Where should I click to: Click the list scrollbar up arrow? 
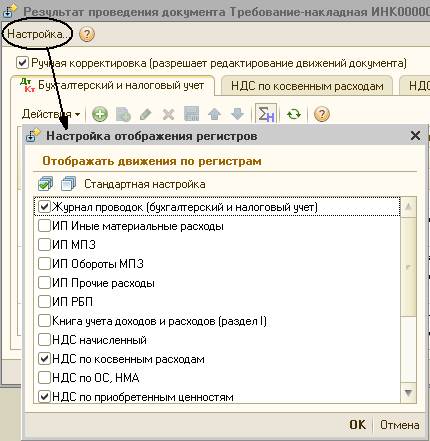tap(408, 207)
